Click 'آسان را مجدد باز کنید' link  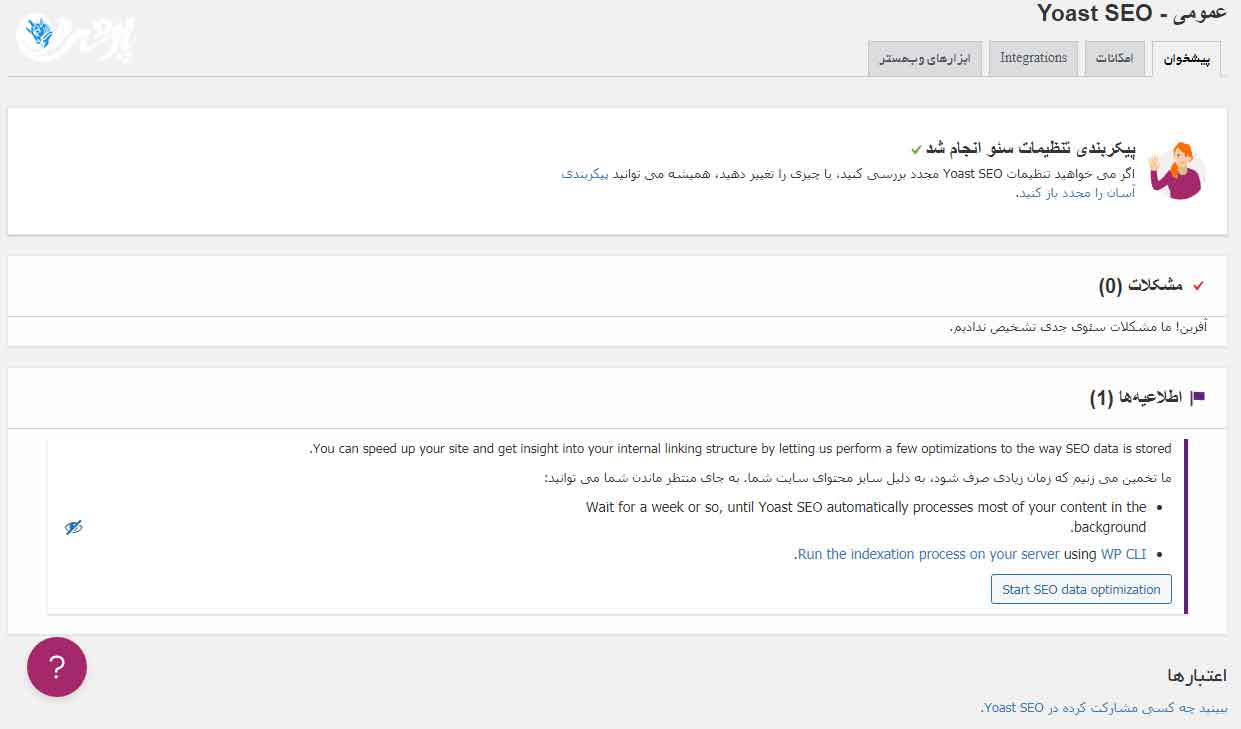pyautogui.click(x=1077, y=193)
